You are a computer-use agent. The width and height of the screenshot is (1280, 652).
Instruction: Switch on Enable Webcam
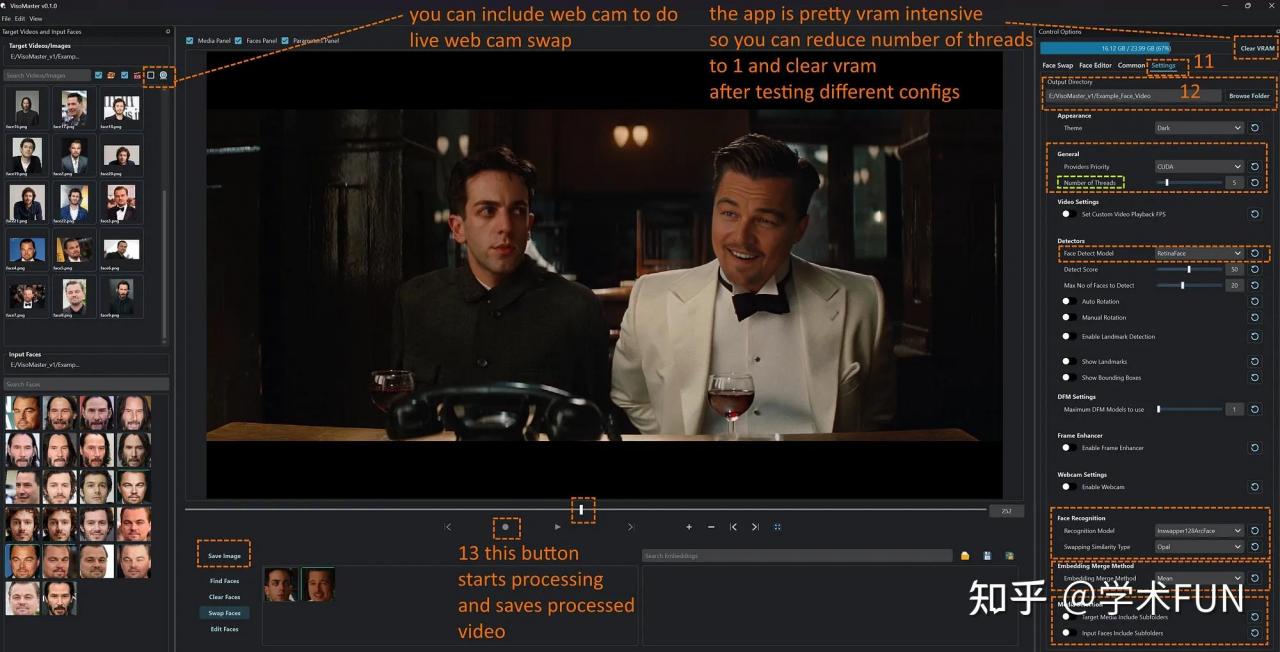[x=1067, y=487]
